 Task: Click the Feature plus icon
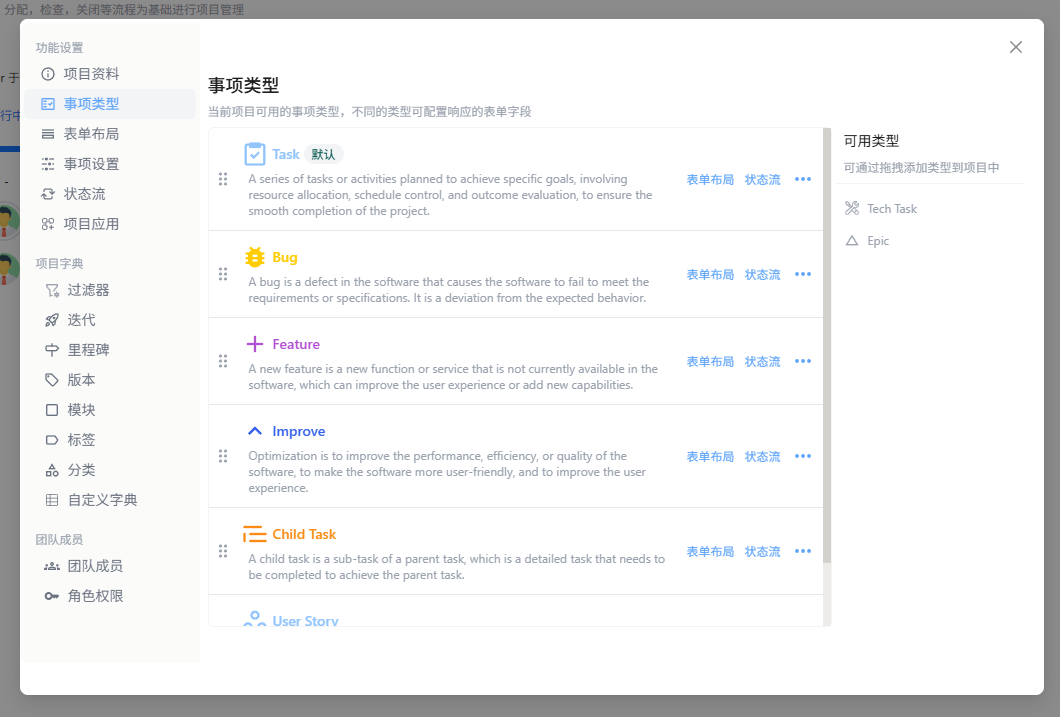point(255,344)
